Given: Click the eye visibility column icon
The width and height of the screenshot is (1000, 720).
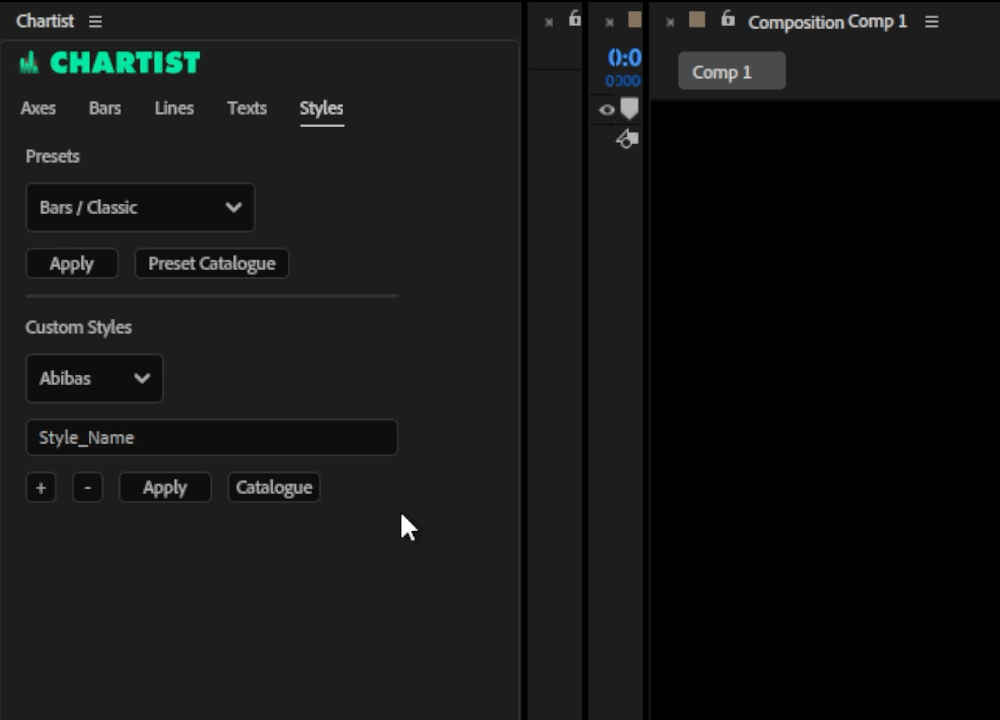Looking at the screenshot, I should point(607,110).
